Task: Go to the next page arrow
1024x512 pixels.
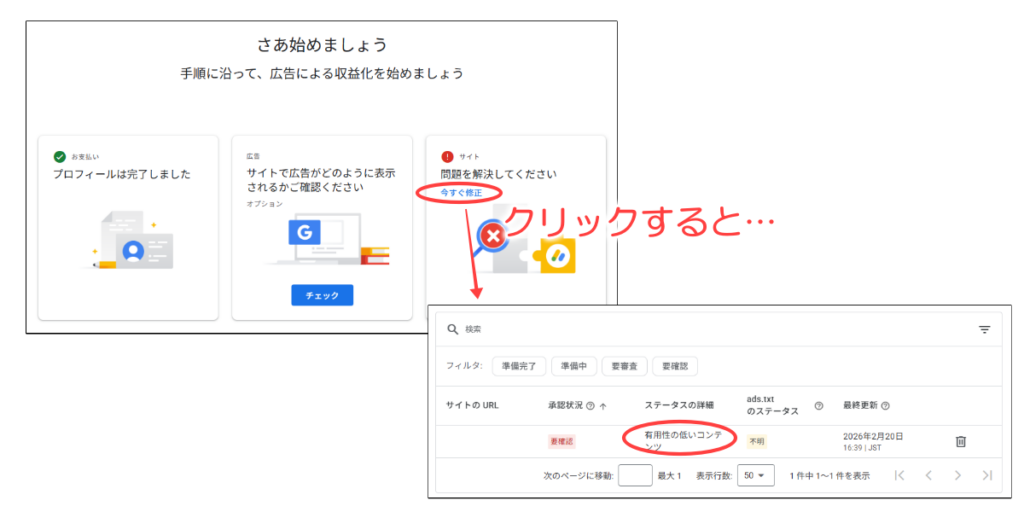Action: pos(957,475)
